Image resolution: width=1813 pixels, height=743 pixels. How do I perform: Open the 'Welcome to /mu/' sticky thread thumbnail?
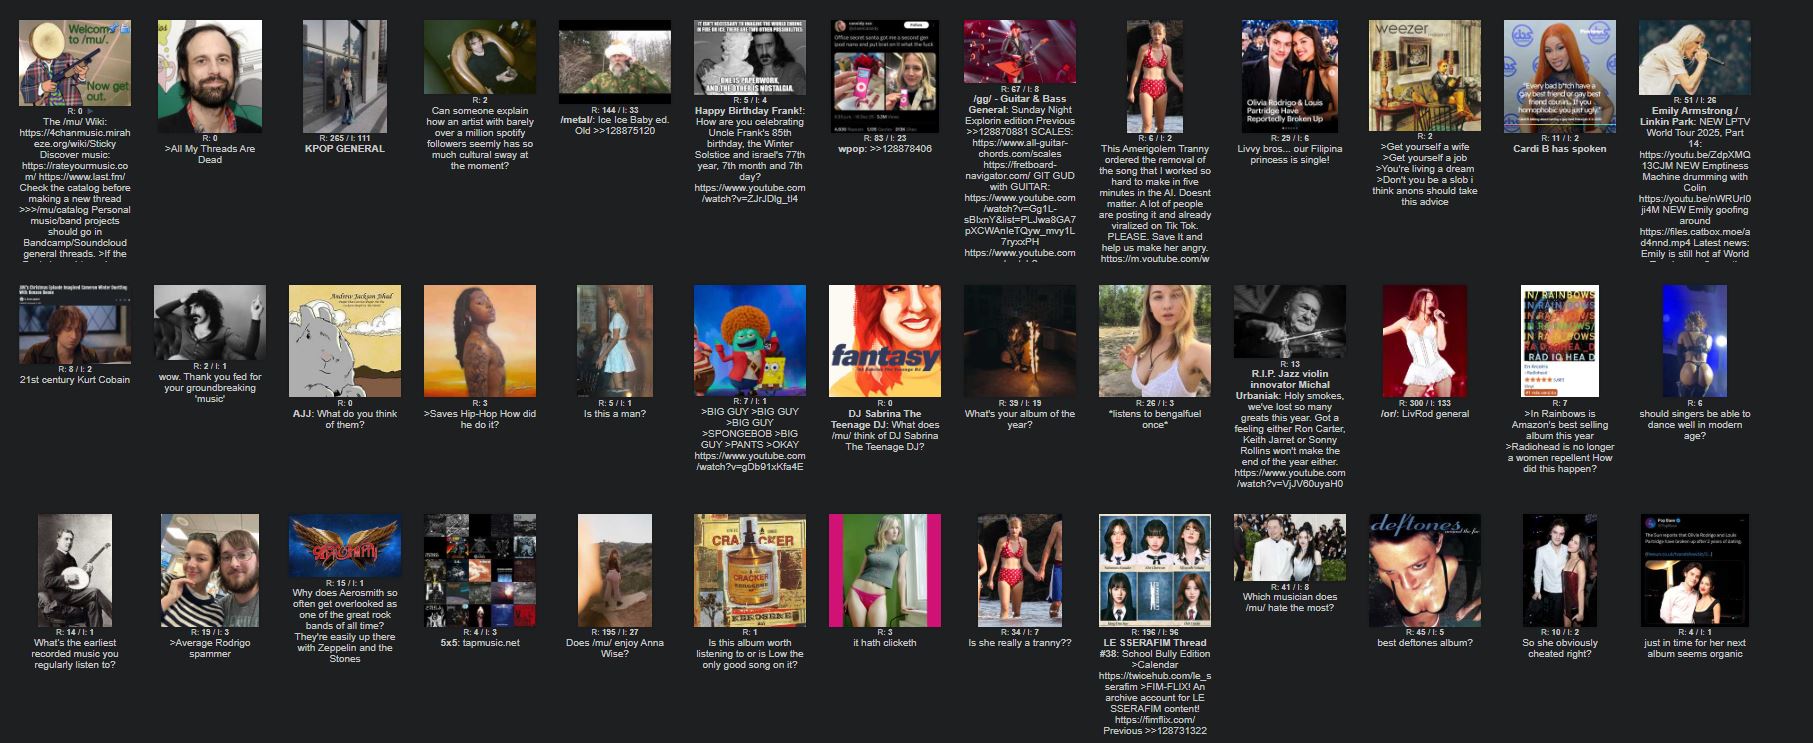coord(75,62)
